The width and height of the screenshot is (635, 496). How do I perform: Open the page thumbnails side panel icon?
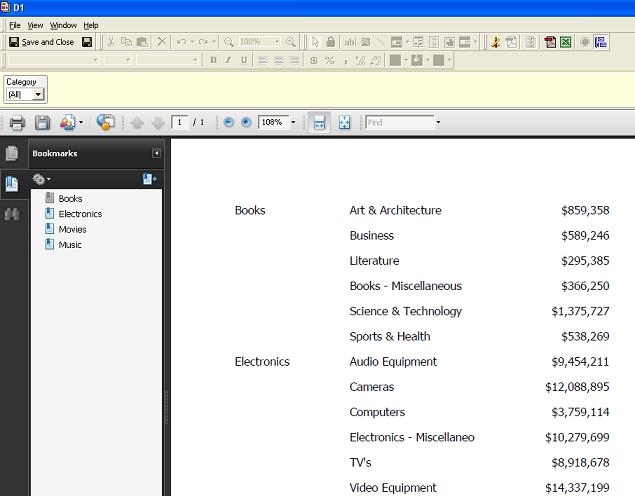click(x=13, y=153)
